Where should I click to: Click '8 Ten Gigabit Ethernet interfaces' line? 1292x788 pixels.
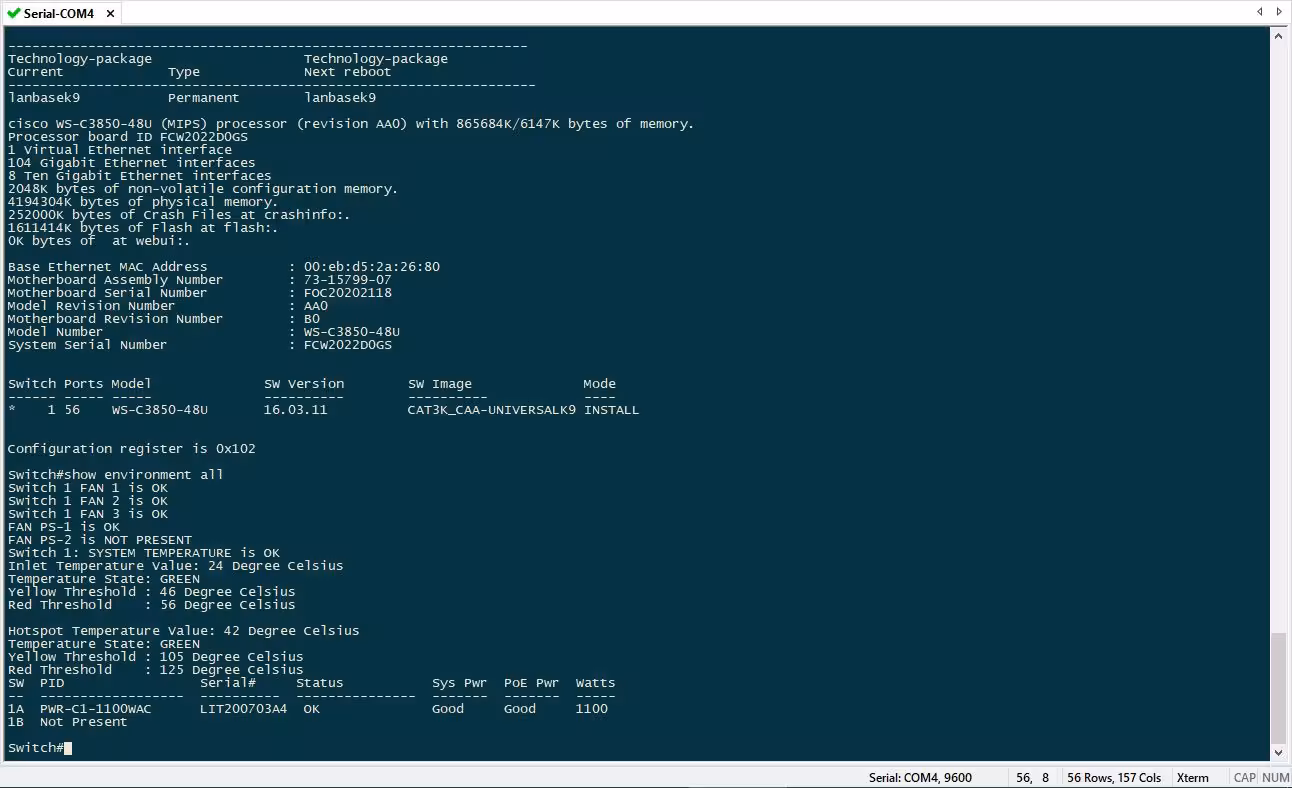point(140,176)
